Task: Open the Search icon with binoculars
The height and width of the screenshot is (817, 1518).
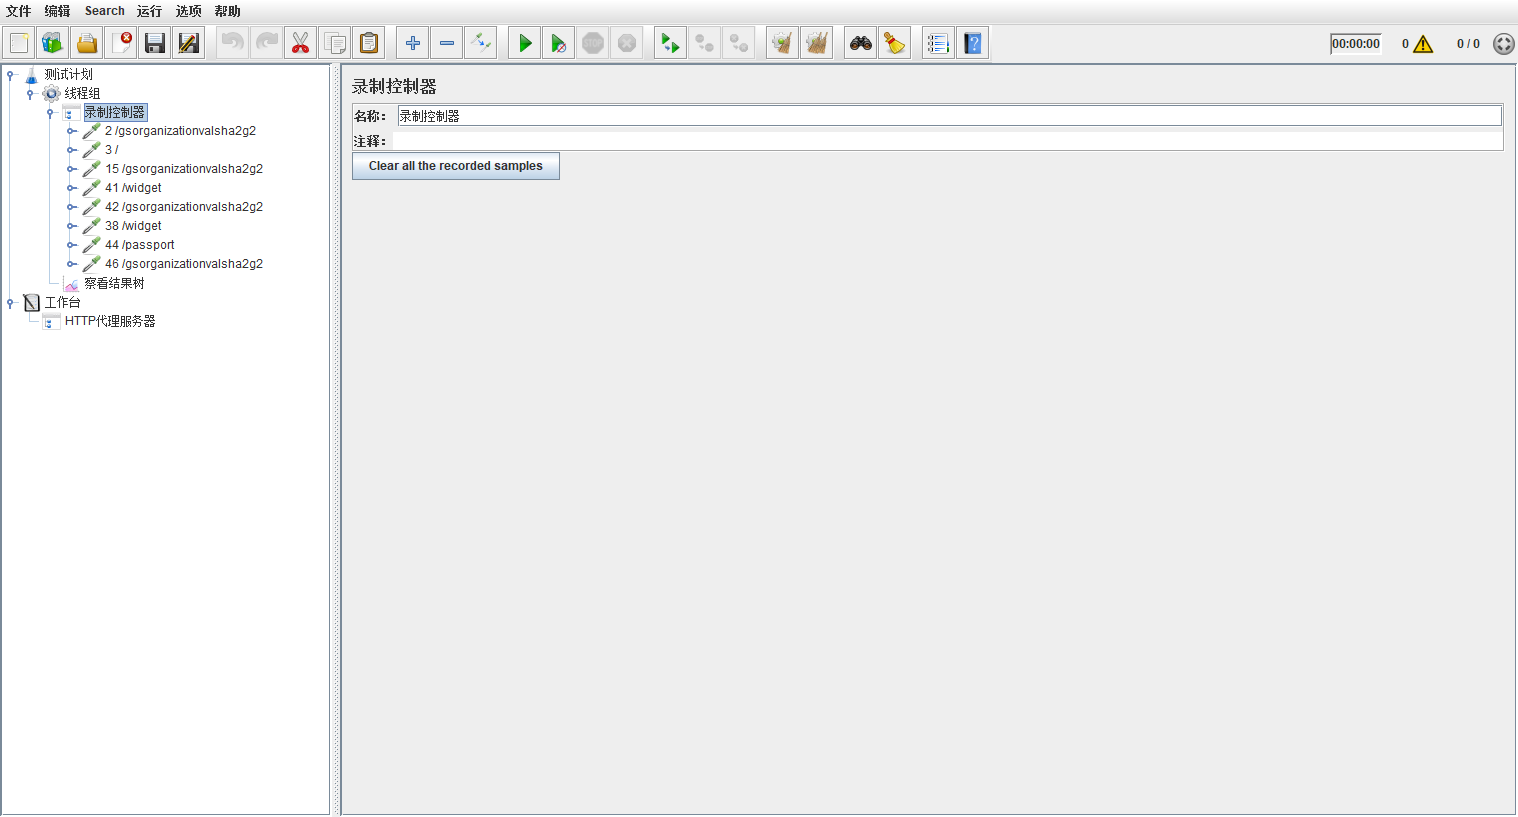Action: pyautogui.click(x=860, y=42)
